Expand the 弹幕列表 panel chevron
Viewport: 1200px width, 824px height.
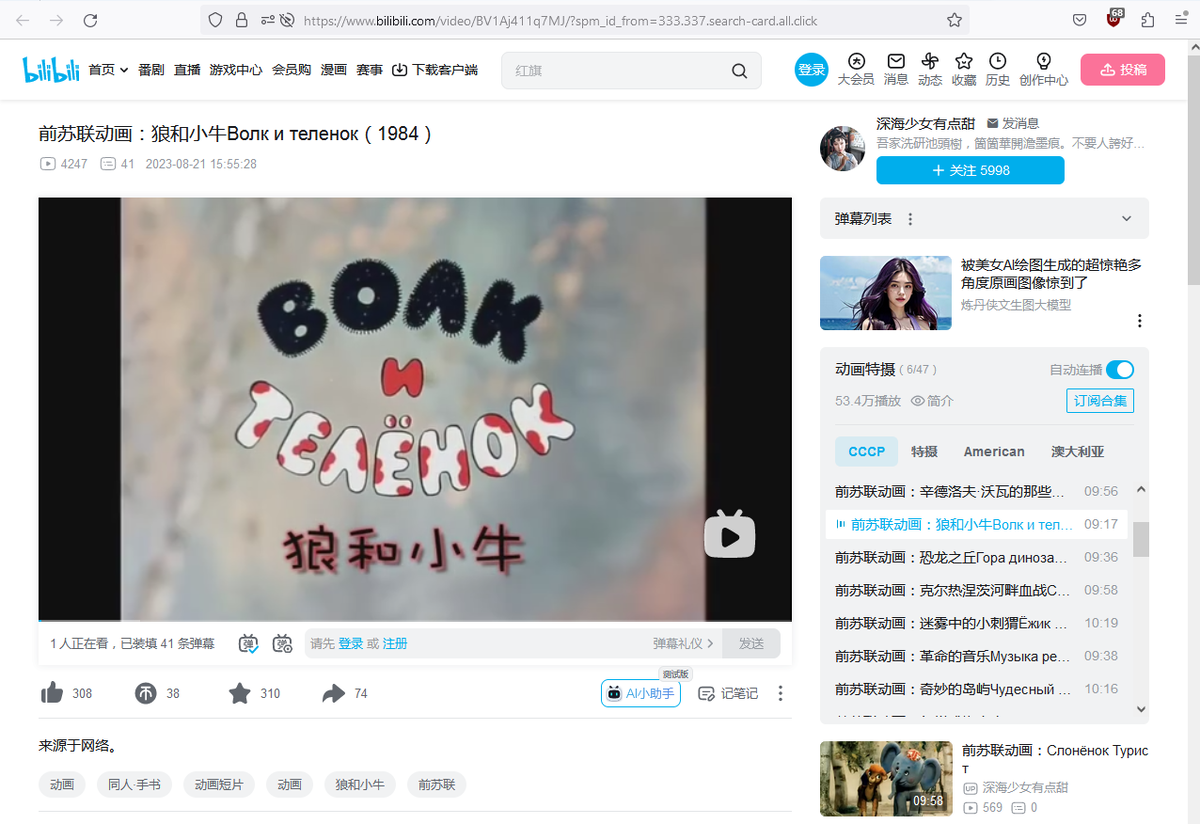pos(1127,219)
